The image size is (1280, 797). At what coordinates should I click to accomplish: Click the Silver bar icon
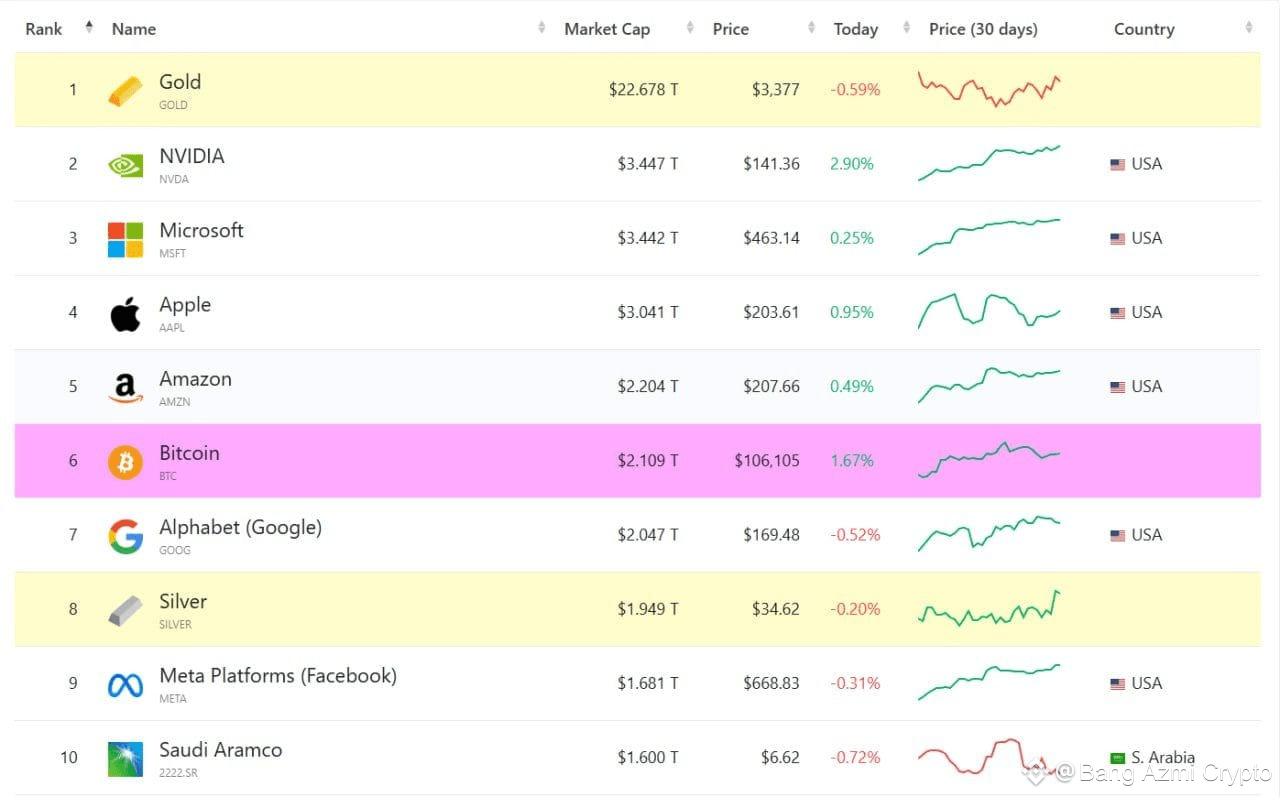coord(125,611)
